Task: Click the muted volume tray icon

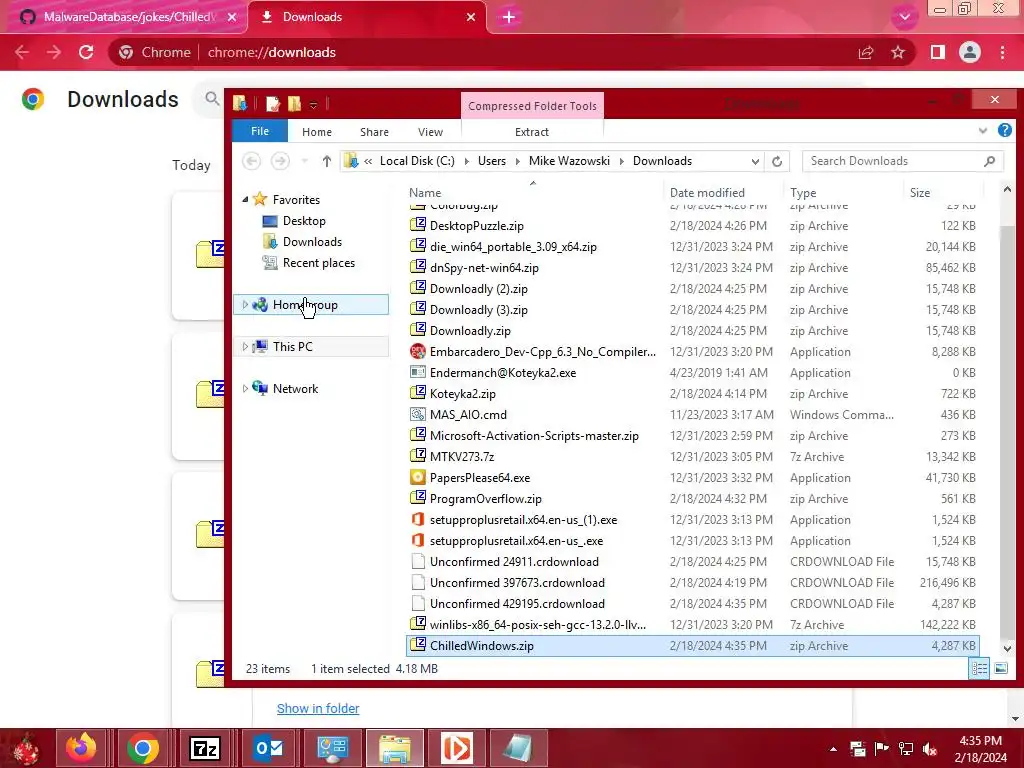Action: point(930,749)
